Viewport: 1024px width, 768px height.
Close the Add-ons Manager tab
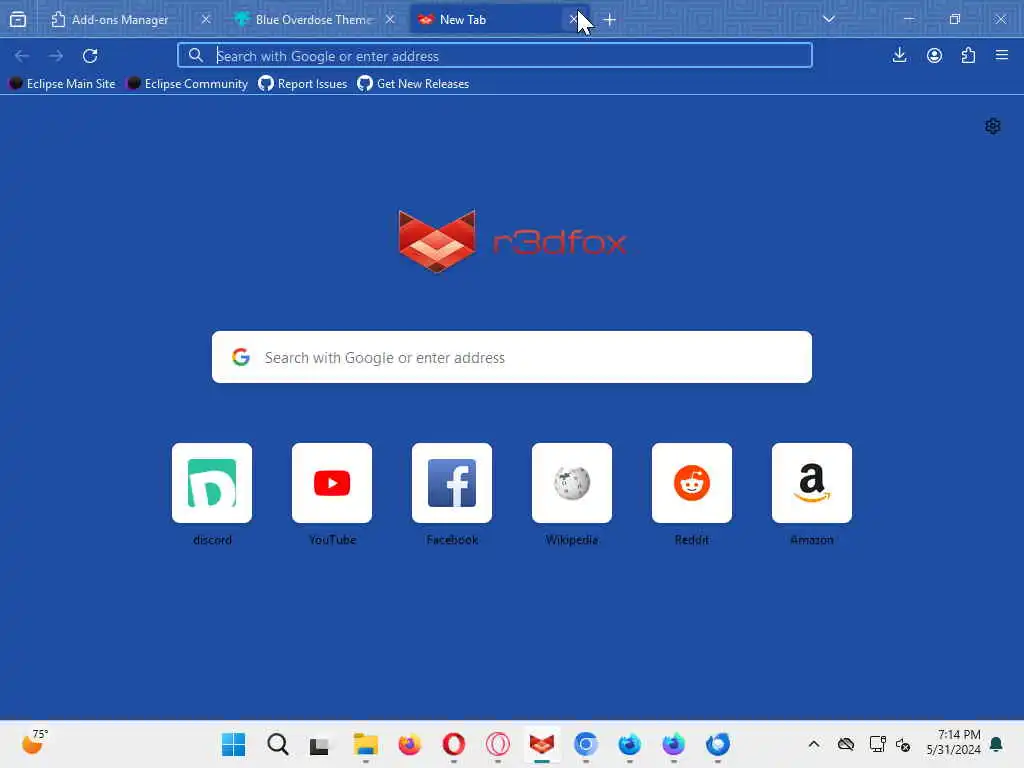(x=206, y=20)
